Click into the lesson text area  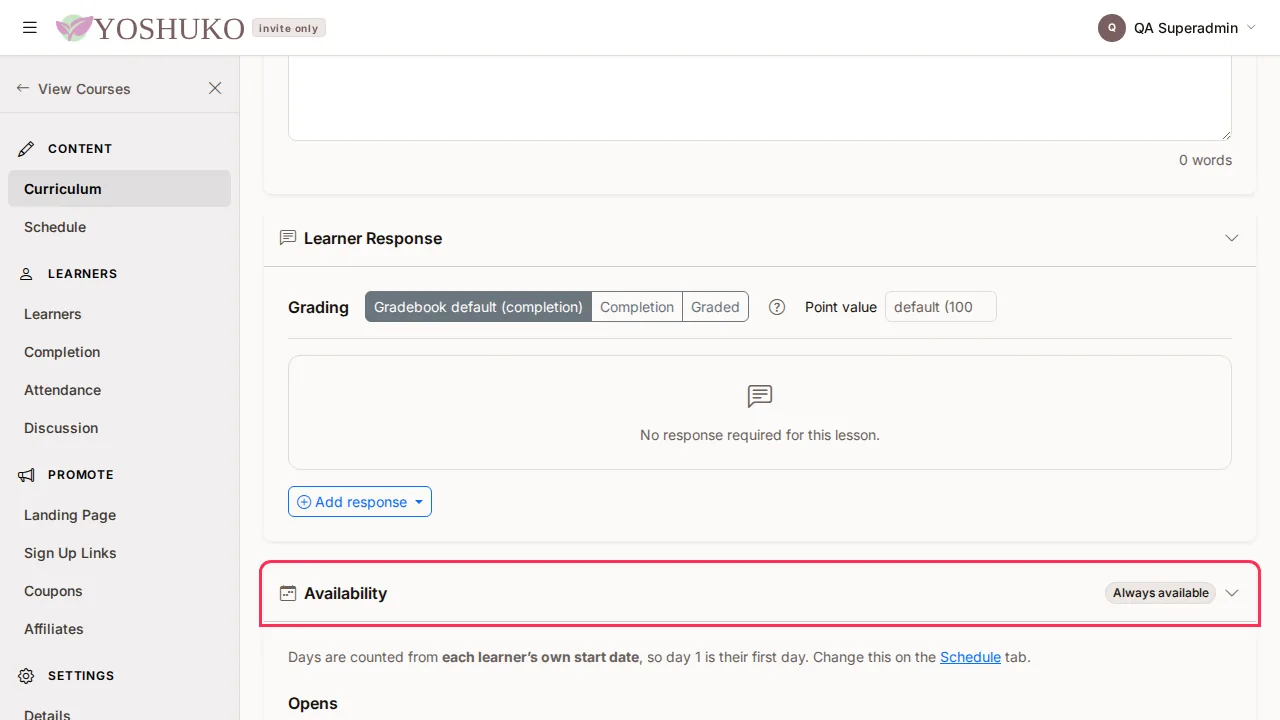[760, 98]
